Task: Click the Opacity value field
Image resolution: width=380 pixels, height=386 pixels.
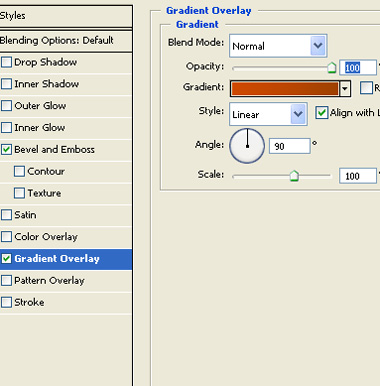Action: tap(358, 68)
